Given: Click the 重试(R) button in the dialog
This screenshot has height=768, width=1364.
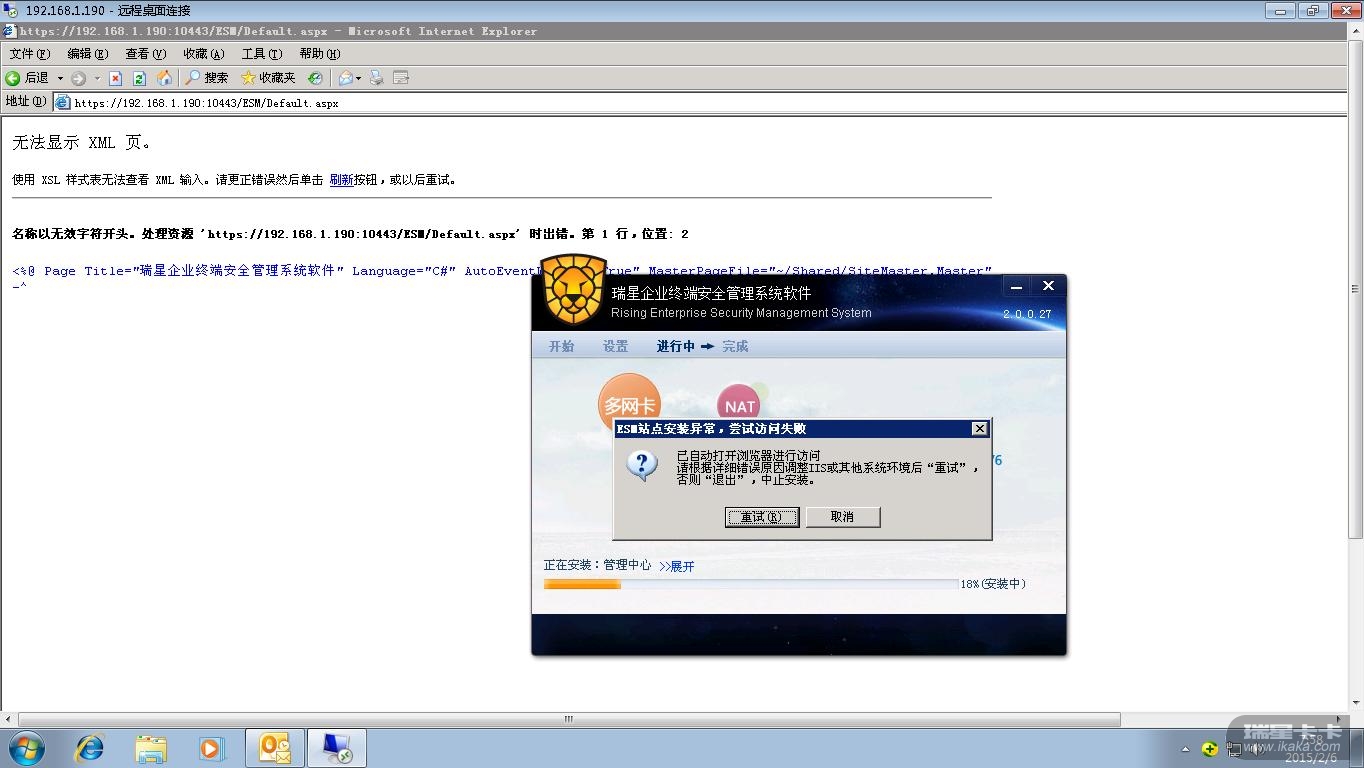Looking at the screenshot, I should click(762, 517).
